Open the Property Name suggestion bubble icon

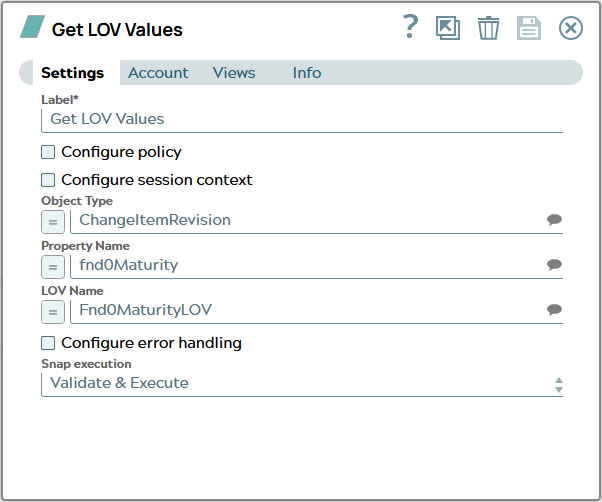554,265
